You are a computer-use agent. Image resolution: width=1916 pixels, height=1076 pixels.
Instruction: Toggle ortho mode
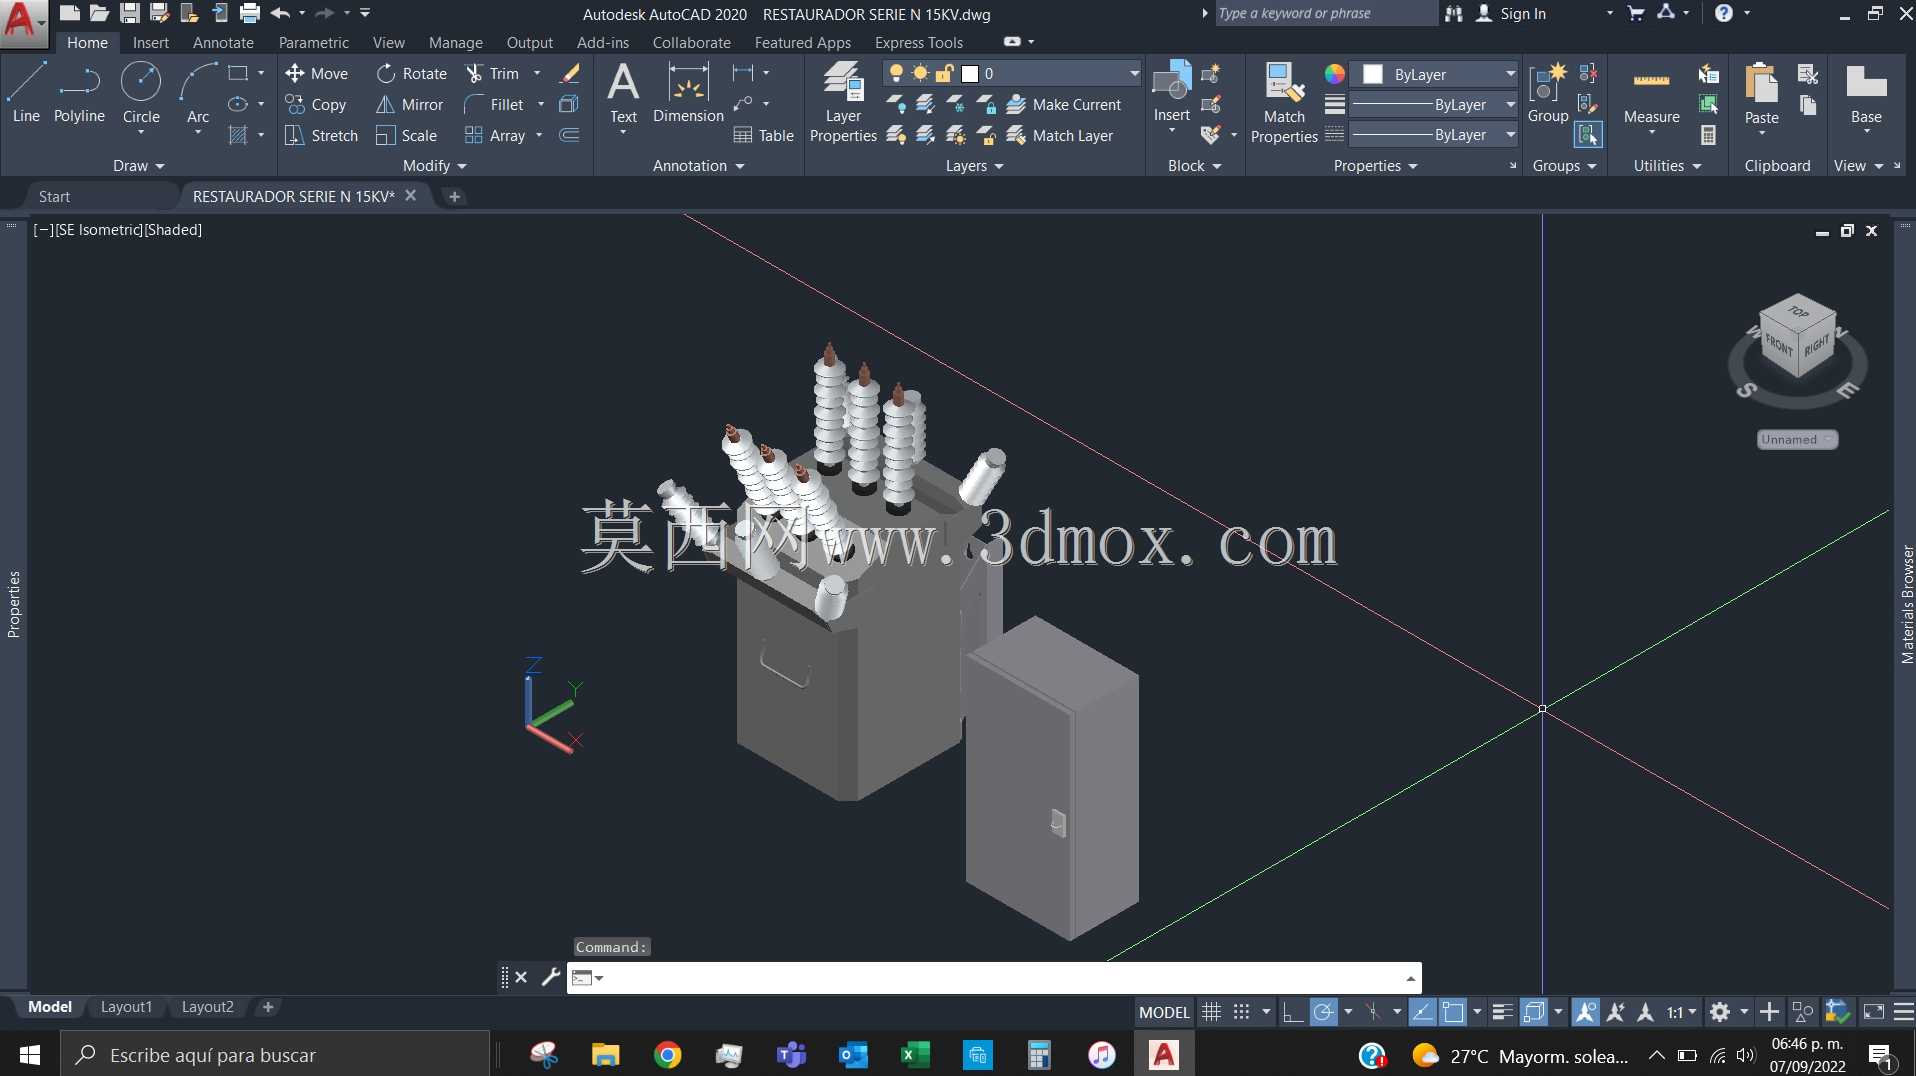point(1292,1012)
